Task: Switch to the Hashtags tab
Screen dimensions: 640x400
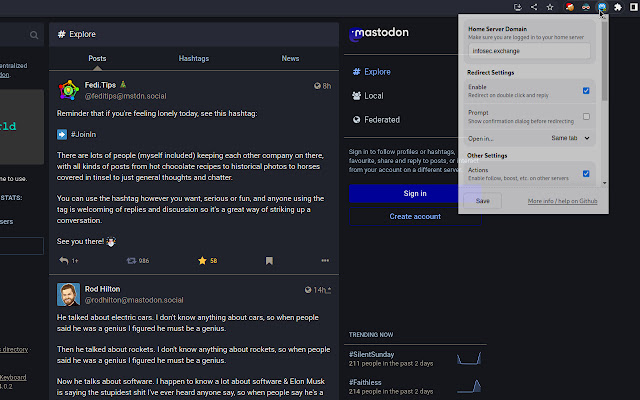Action: (x=193, y=59)
